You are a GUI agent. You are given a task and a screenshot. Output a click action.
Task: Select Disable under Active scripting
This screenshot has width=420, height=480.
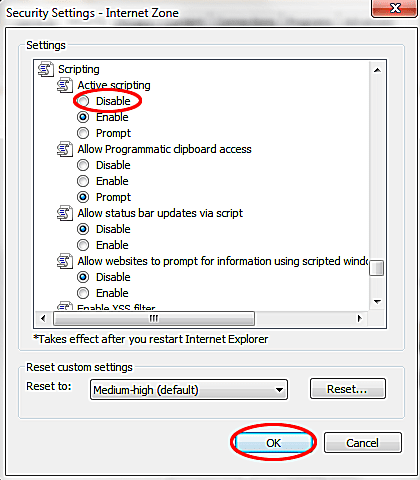(83, 101)
